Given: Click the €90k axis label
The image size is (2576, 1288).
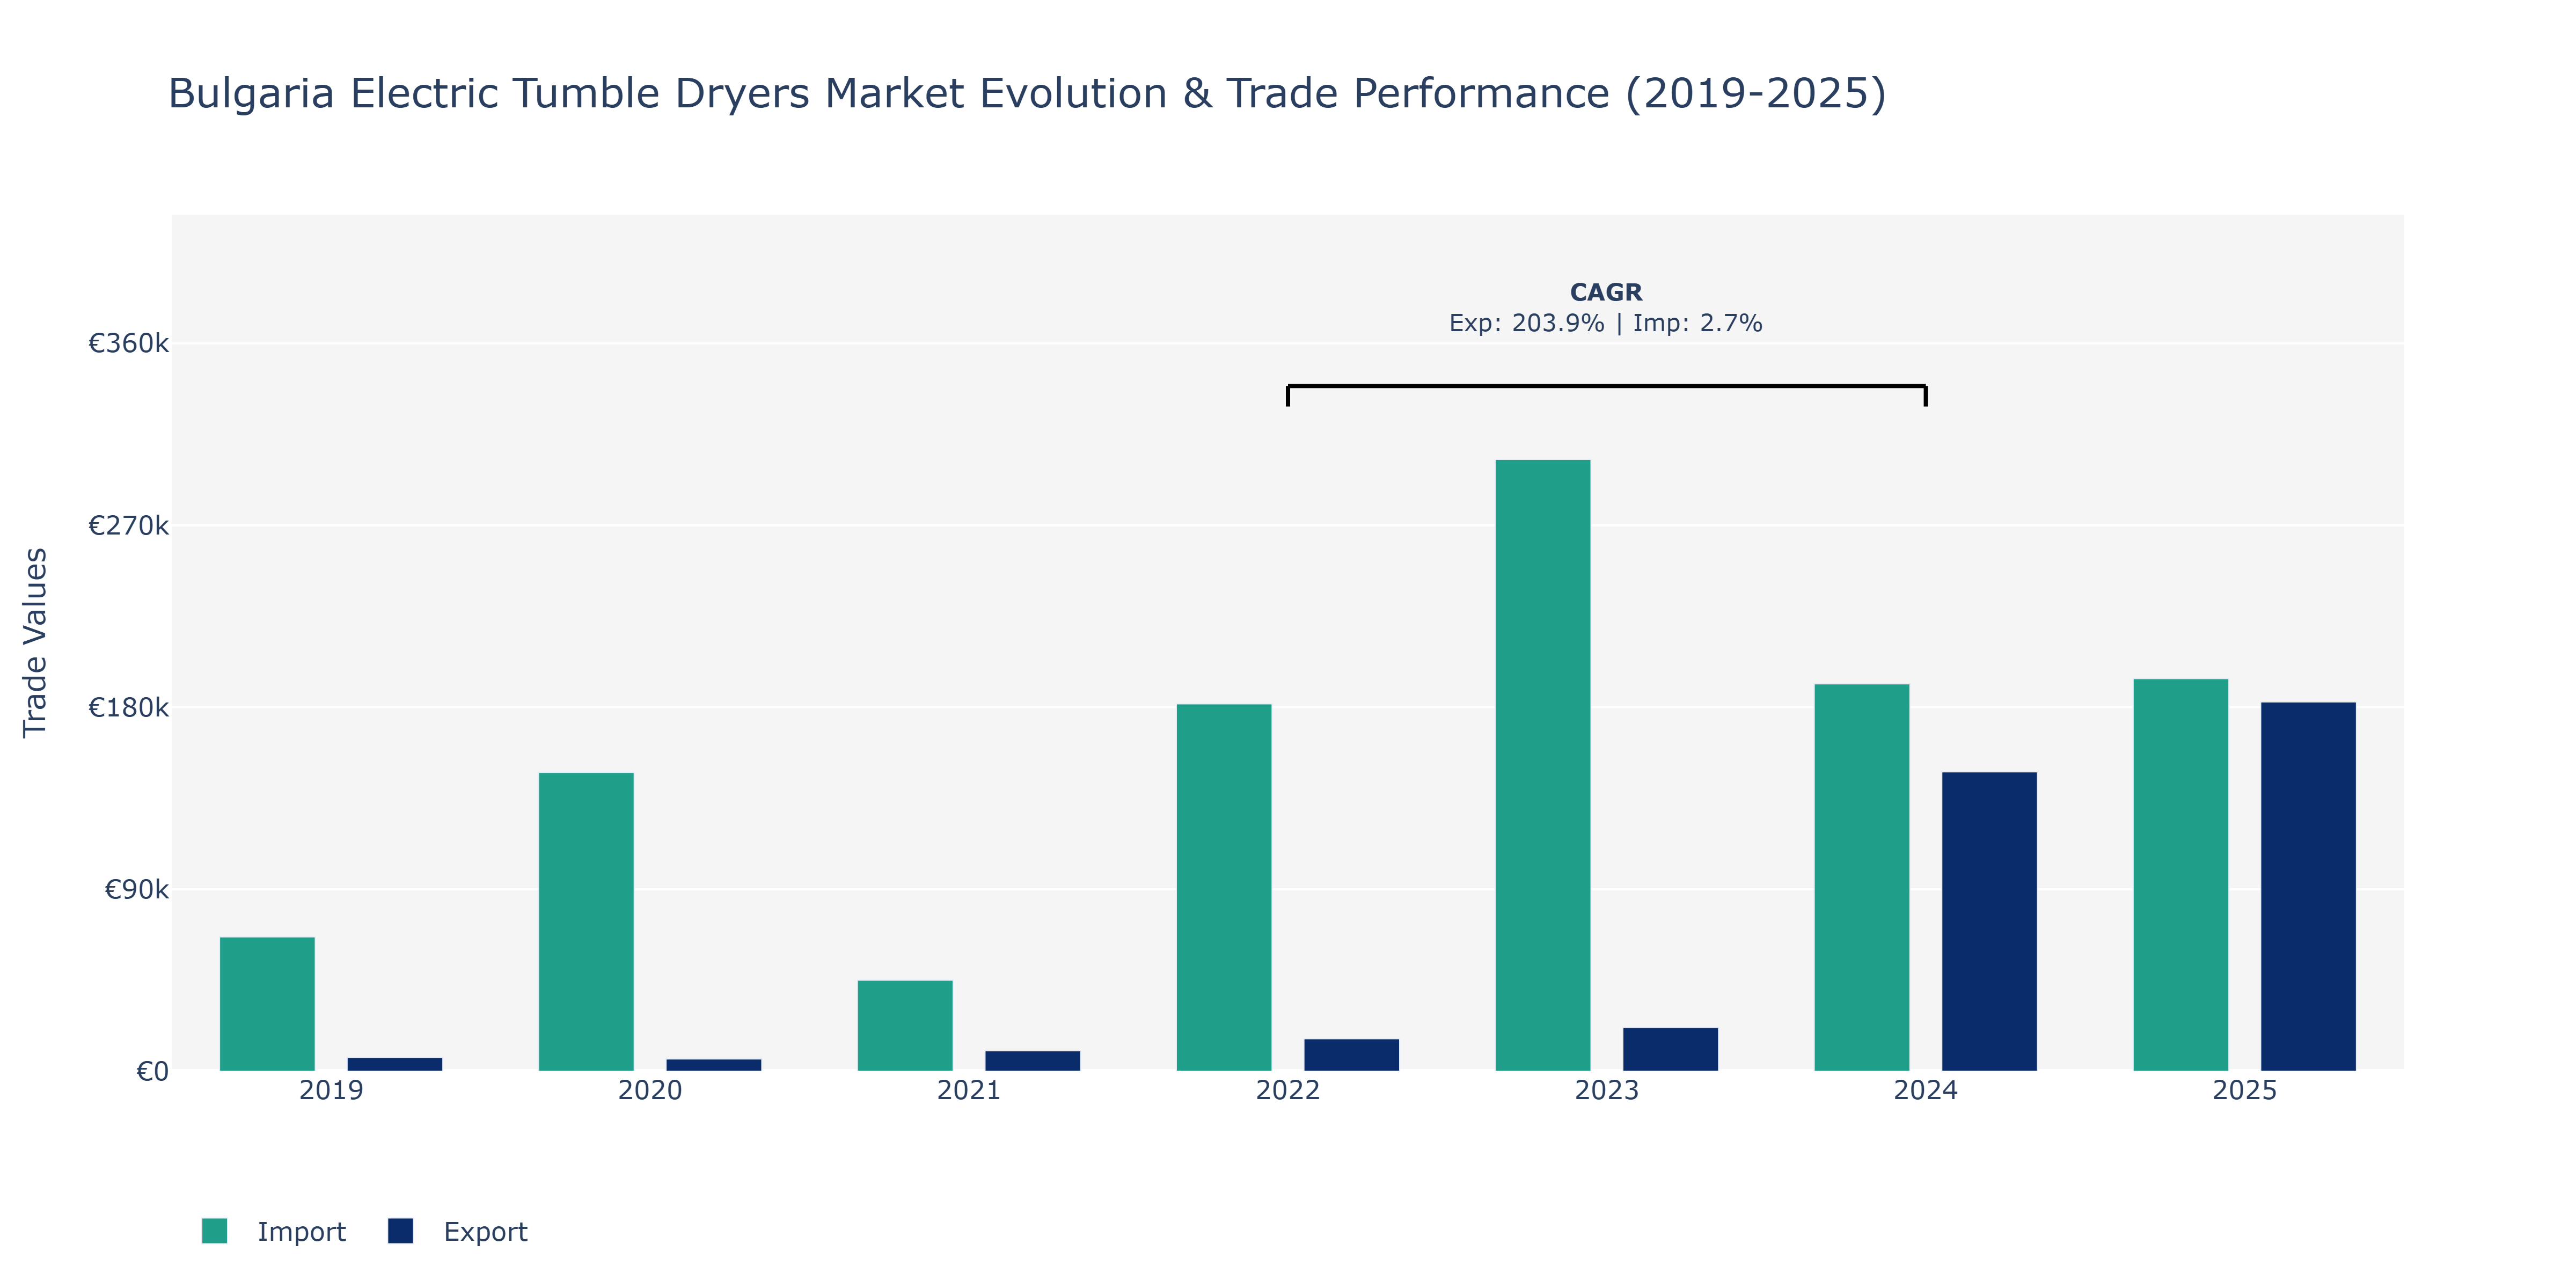Looking at the screenshot, I should click(x=137, y=890).
